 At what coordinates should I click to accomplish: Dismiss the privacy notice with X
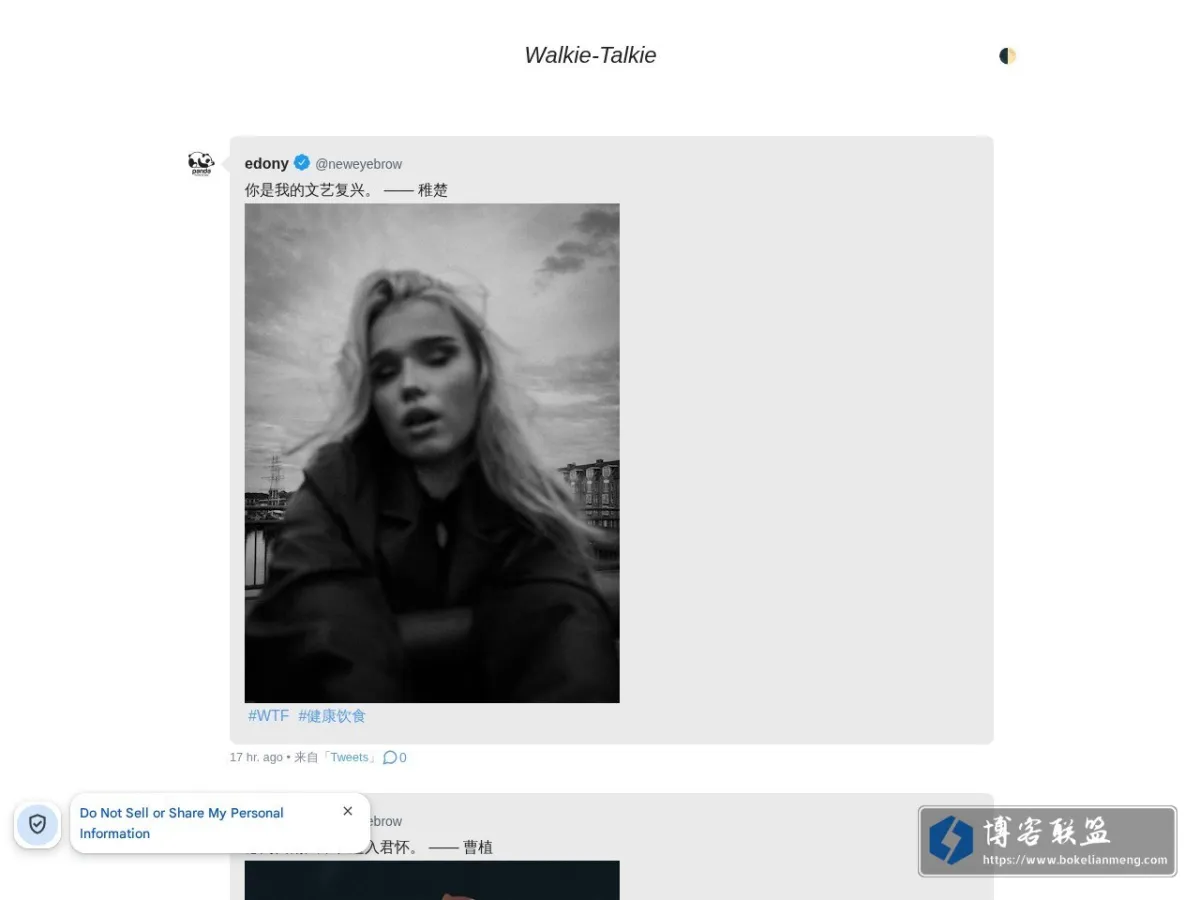[x=348, y=811]
